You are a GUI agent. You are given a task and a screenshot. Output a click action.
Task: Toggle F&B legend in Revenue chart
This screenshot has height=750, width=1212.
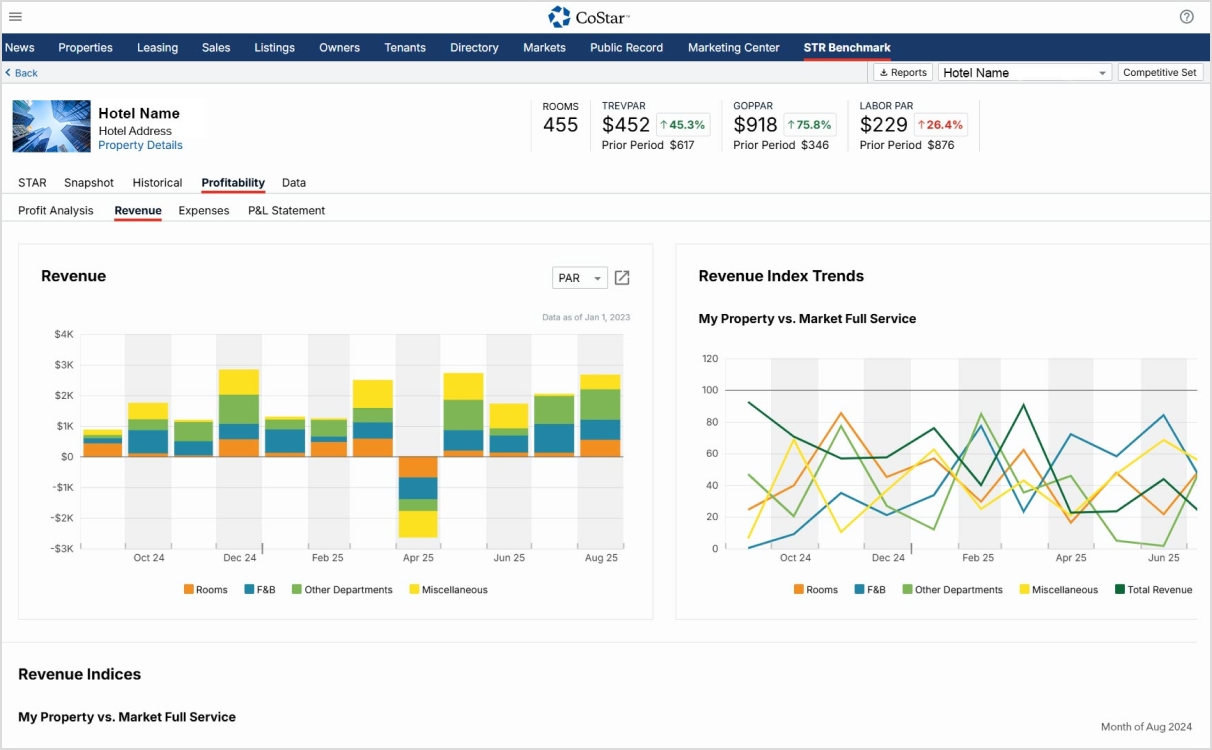tap(259, 590)
